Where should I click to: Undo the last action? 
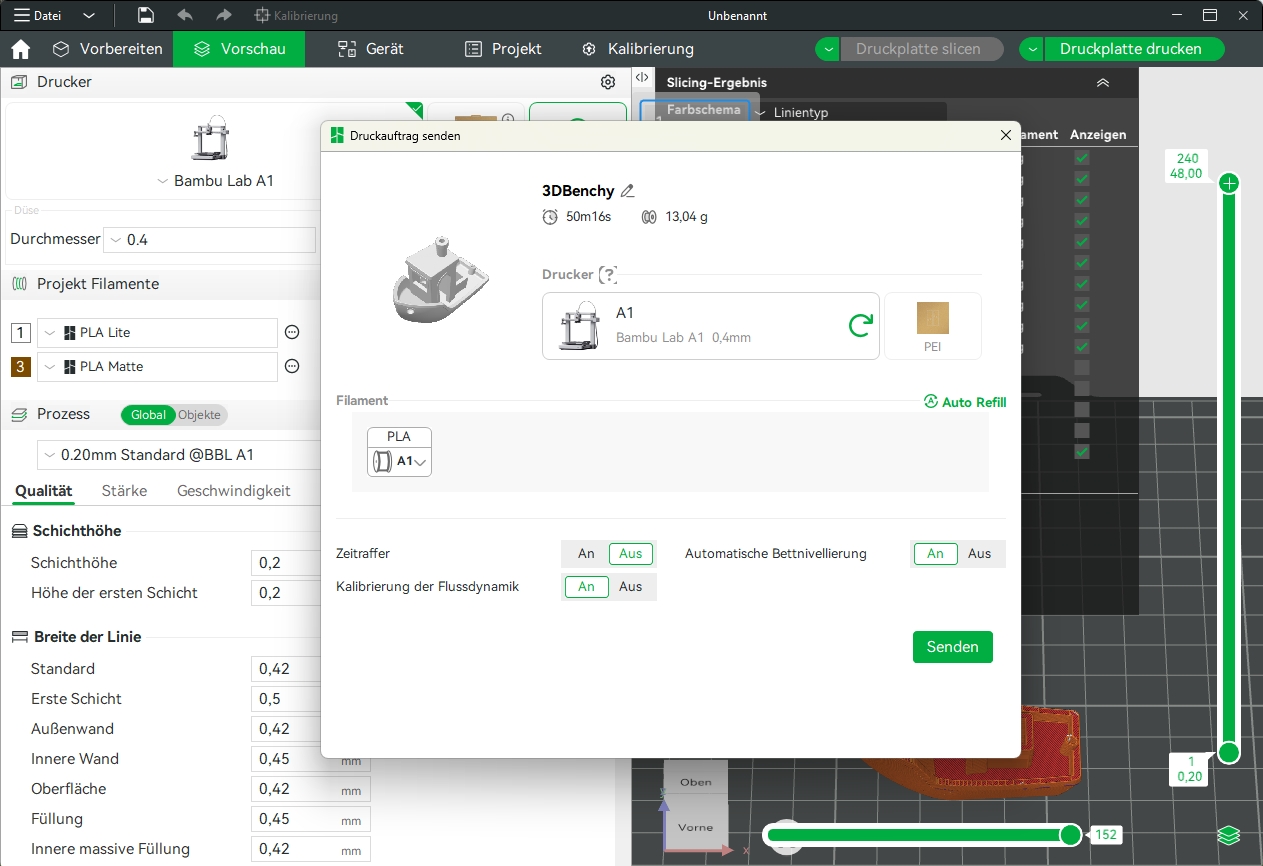[x=185, y=16]
